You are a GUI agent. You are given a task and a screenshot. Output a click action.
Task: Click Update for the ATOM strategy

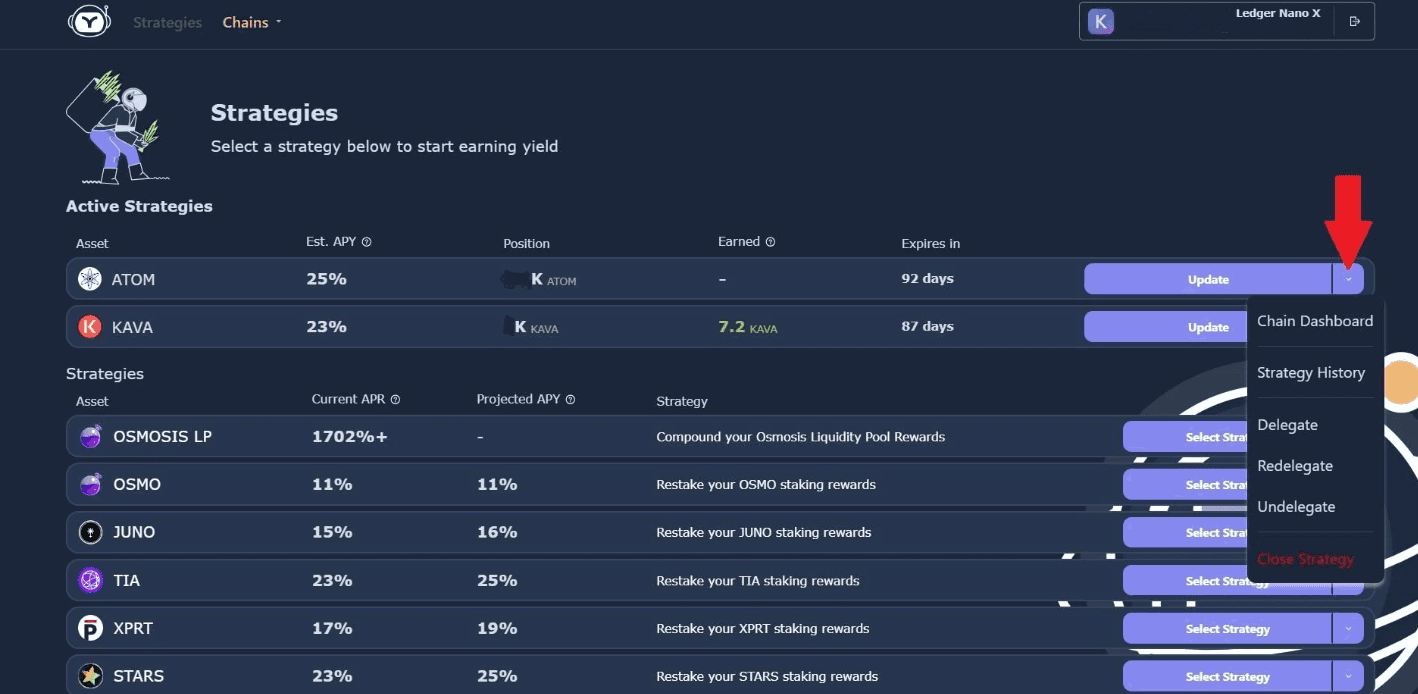pos(1208,279)
